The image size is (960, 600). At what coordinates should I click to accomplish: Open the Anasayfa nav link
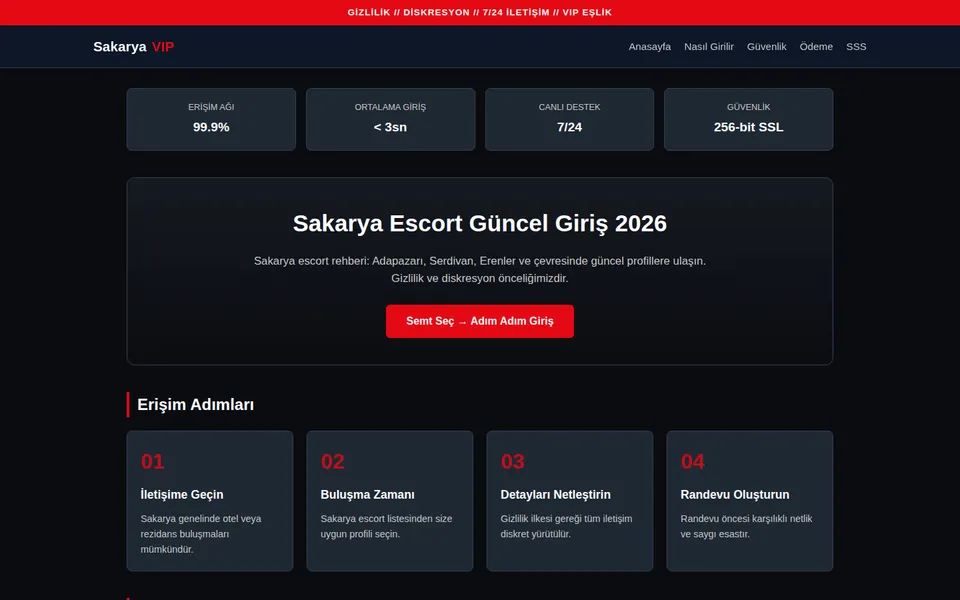[x=650, y=47]
